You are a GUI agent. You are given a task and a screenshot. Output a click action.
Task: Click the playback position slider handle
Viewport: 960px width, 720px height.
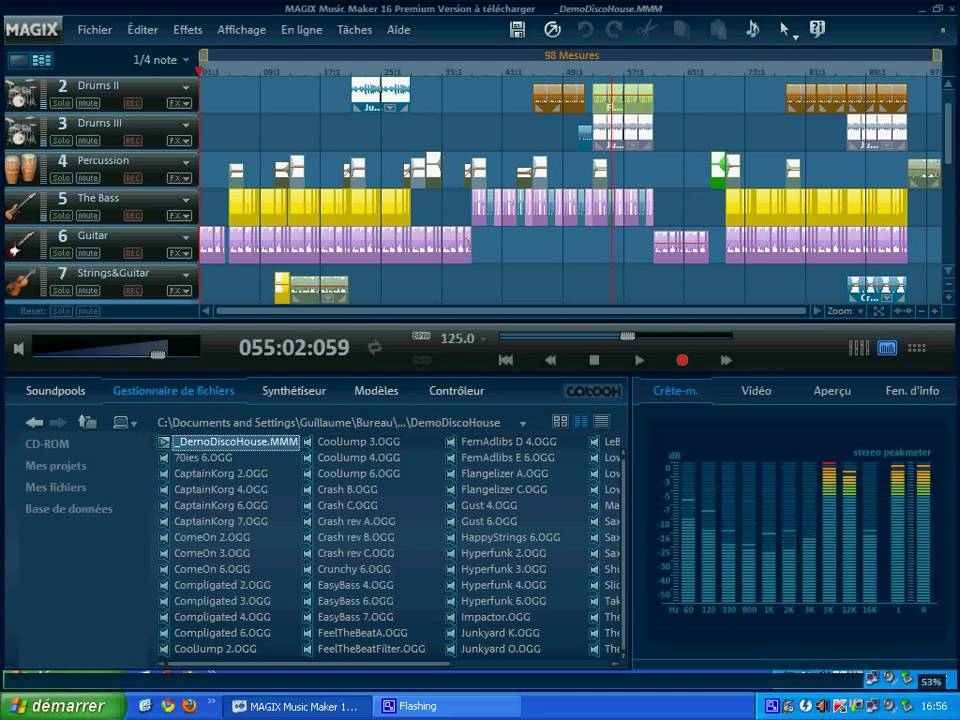click(x=628, y=336)
